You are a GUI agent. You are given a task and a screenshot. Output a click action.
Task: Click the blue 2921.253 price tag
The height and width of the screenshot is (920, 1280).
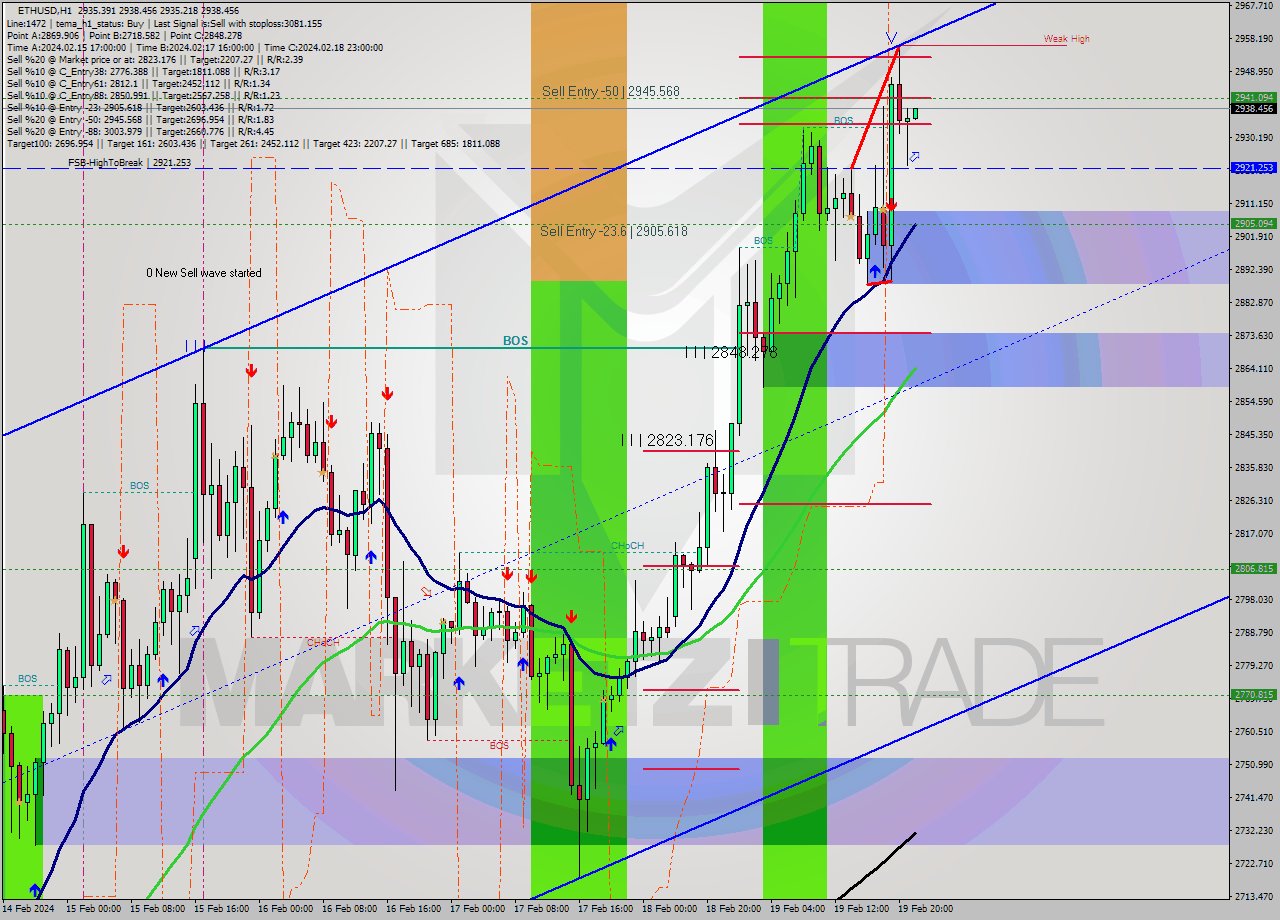tap(1253, 168)
